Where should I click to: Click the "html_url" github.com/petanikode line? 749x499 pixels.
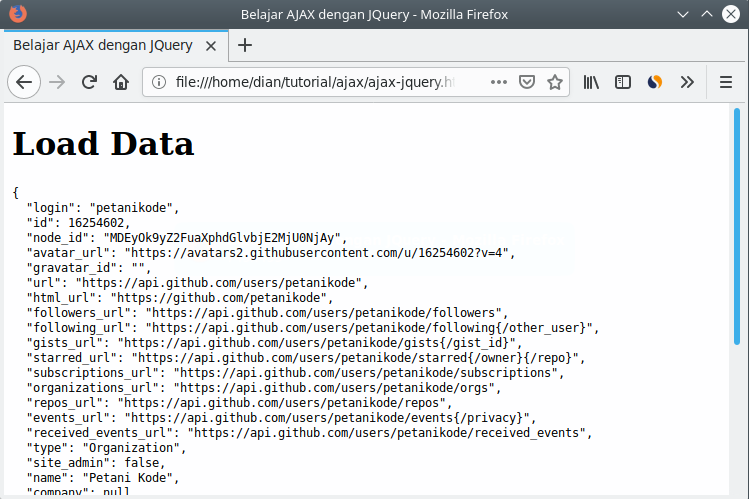point(180,298)
